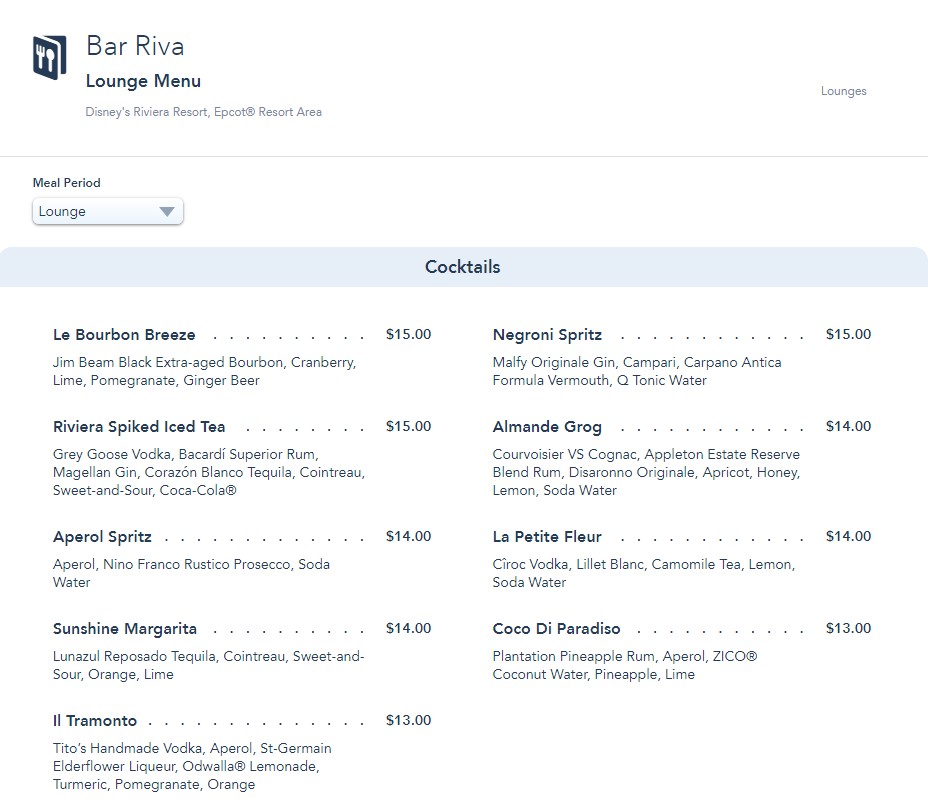
Task: Click the dropdown arrow beside Lounge
Action: coord(167,212)
